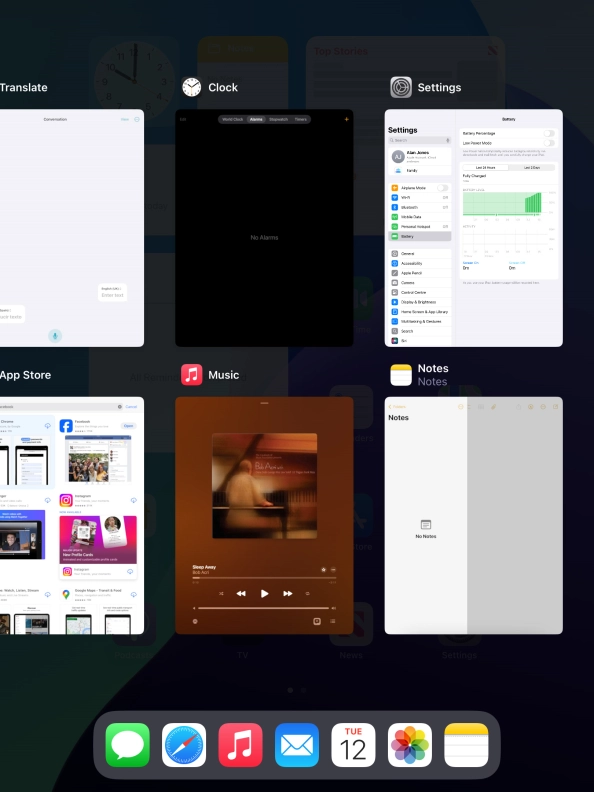The height and width of the screenshot is (792, 594).
Task: Select Last 24 Hours segment
Action: point(485,167)
